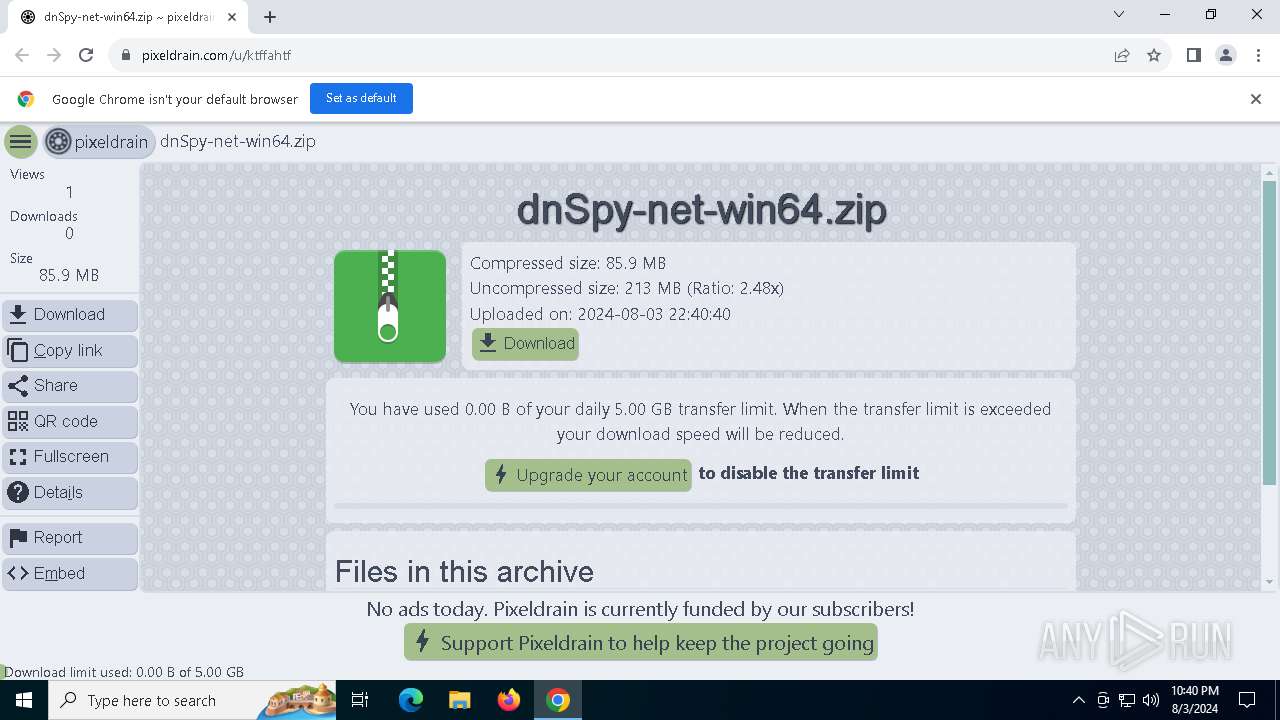The width and height of the screenshot is (1280, 720).
Task: Click Upgrade your account button
Action: pyautogui.click(x=588, y=475)
